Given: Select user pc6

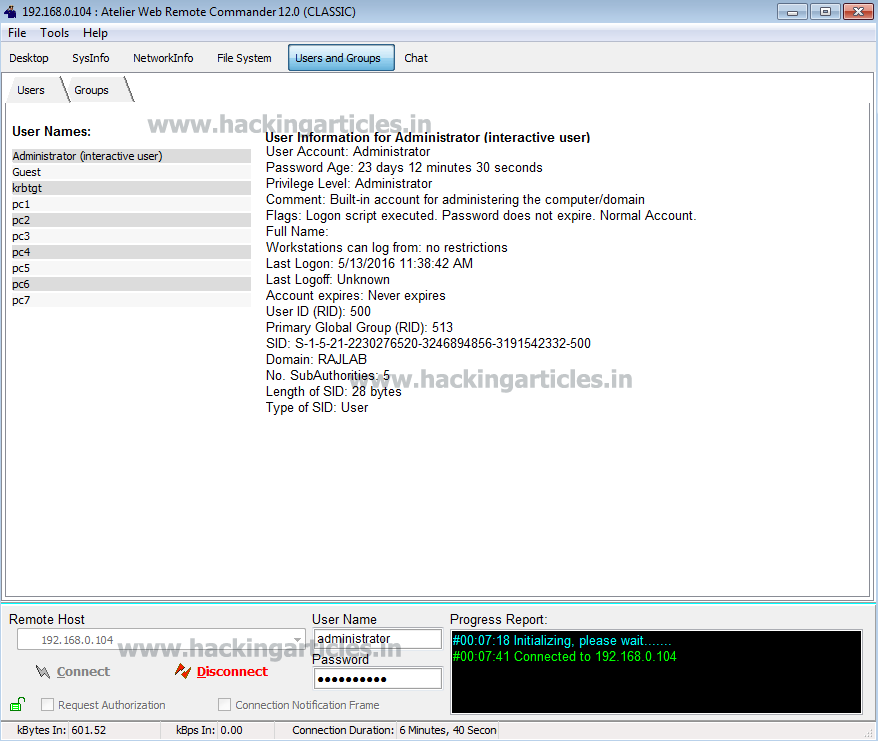Looking at the screenshot, I should [x=131, y=284].
